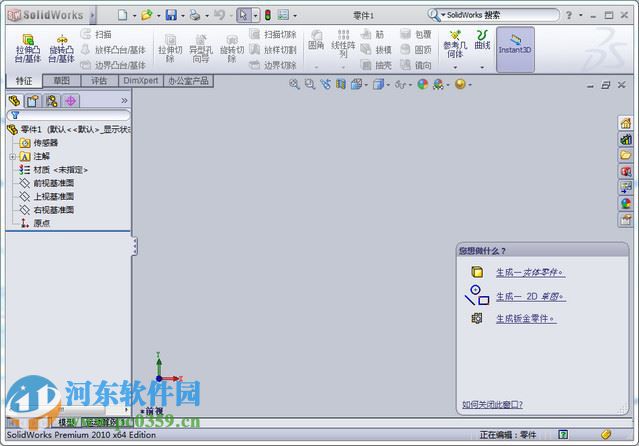This screenshot has width=639, height=446.
Task: Click the 线性阵列 linear pattern tool
Action: coord(343,44)
